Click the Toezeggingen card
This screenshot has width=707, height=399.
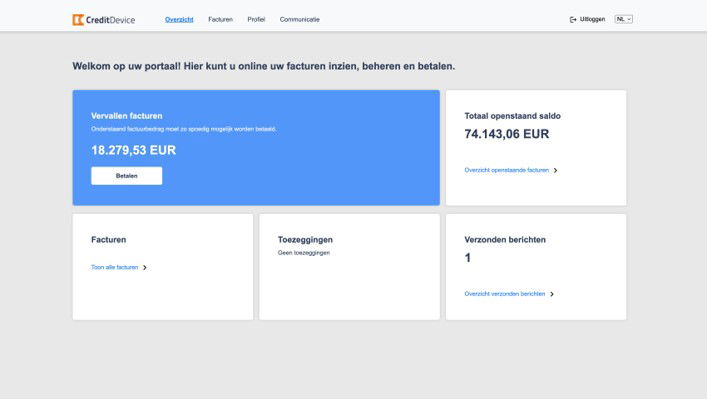(x=349, y=267)
